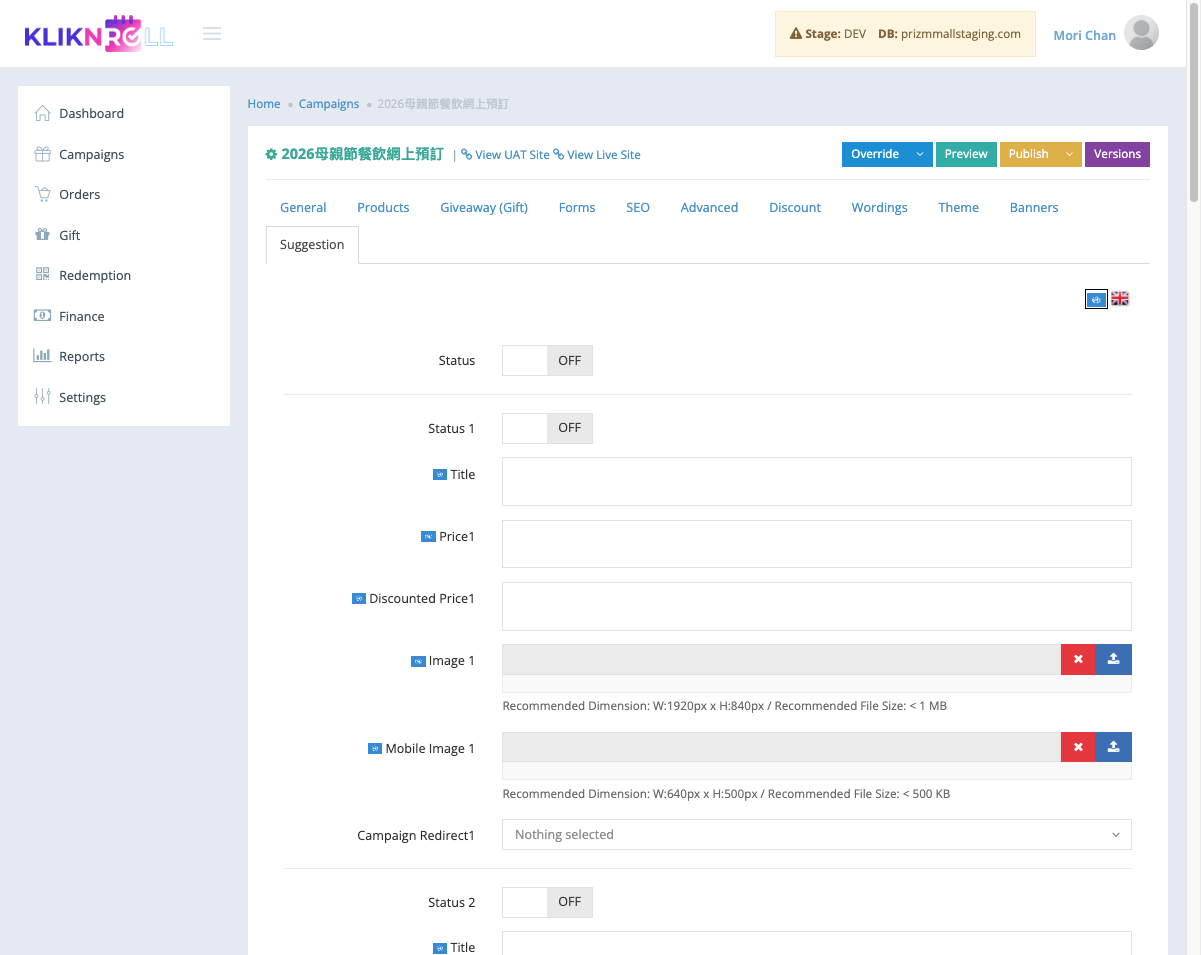Click the Image 1 file path field
Image resolution: width=1201 pixels, height=955 pixels.
click(781, 660)
